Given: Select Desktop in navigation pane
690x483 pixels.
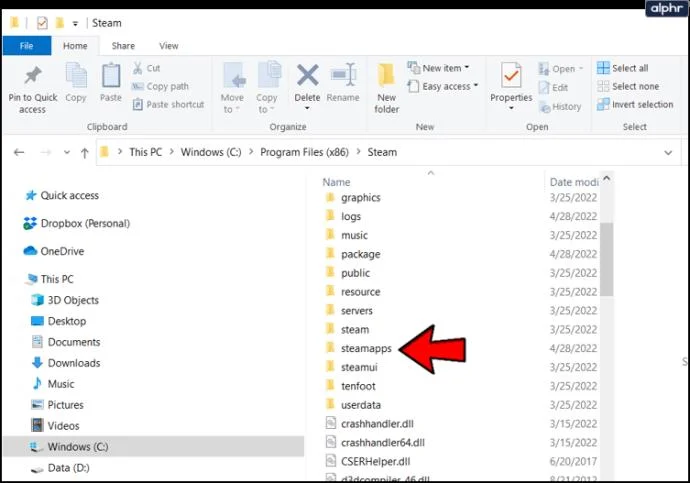Looking at the screenshot, I should [59, 321].
